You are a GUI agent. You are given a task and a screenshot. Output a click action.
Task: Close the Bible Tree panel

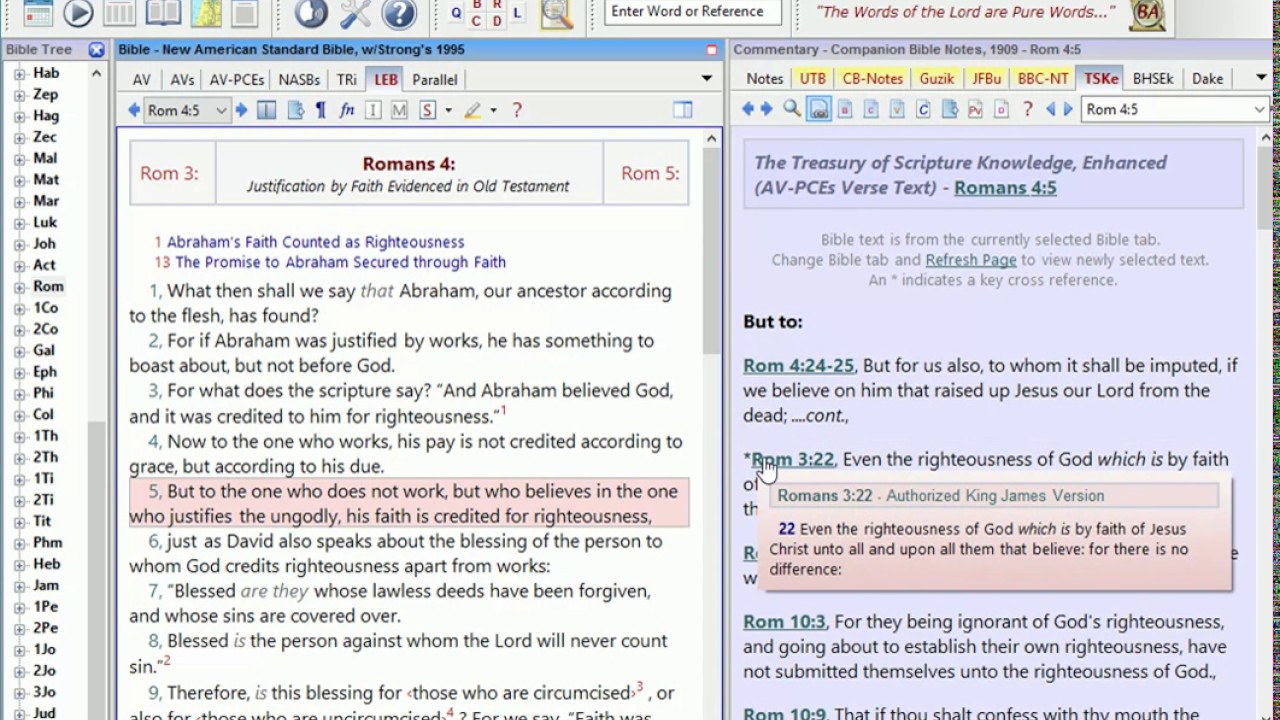point(96,49)
